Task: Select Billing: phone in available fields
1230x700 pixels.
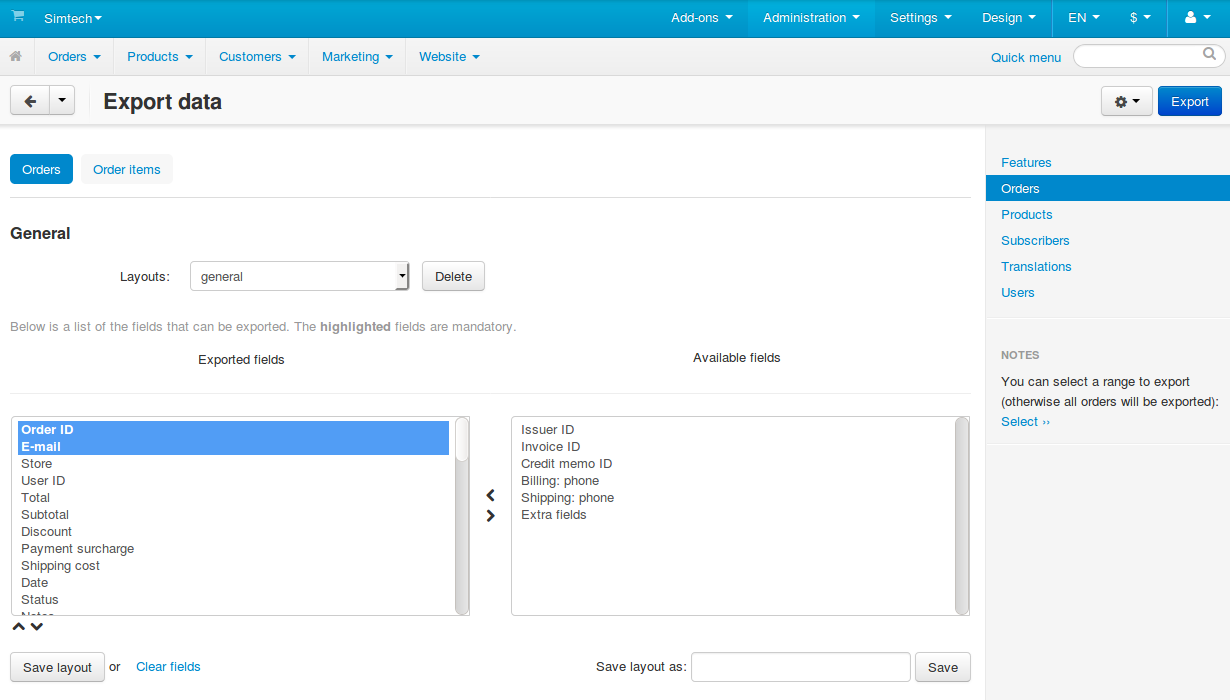Action: [x=733, y=480]
